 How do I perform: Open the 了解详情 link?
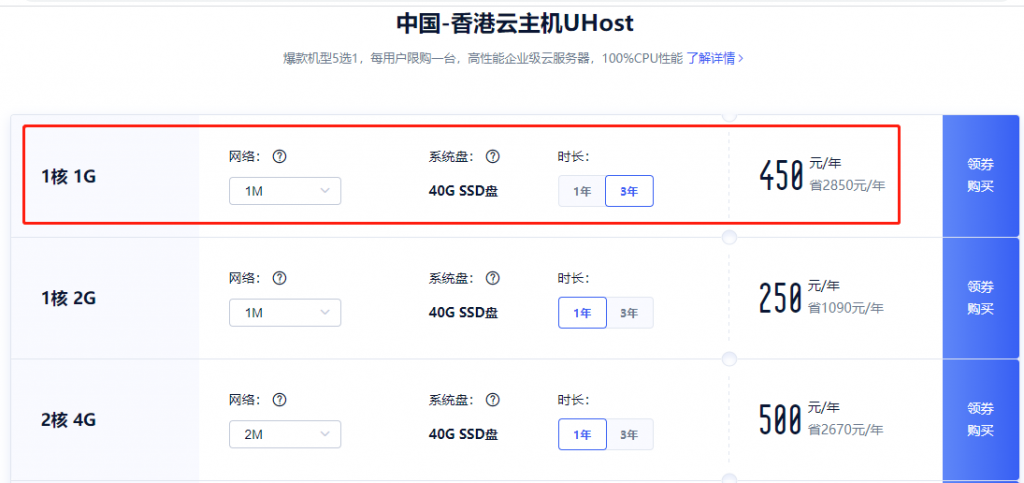(x=715, y=58)
